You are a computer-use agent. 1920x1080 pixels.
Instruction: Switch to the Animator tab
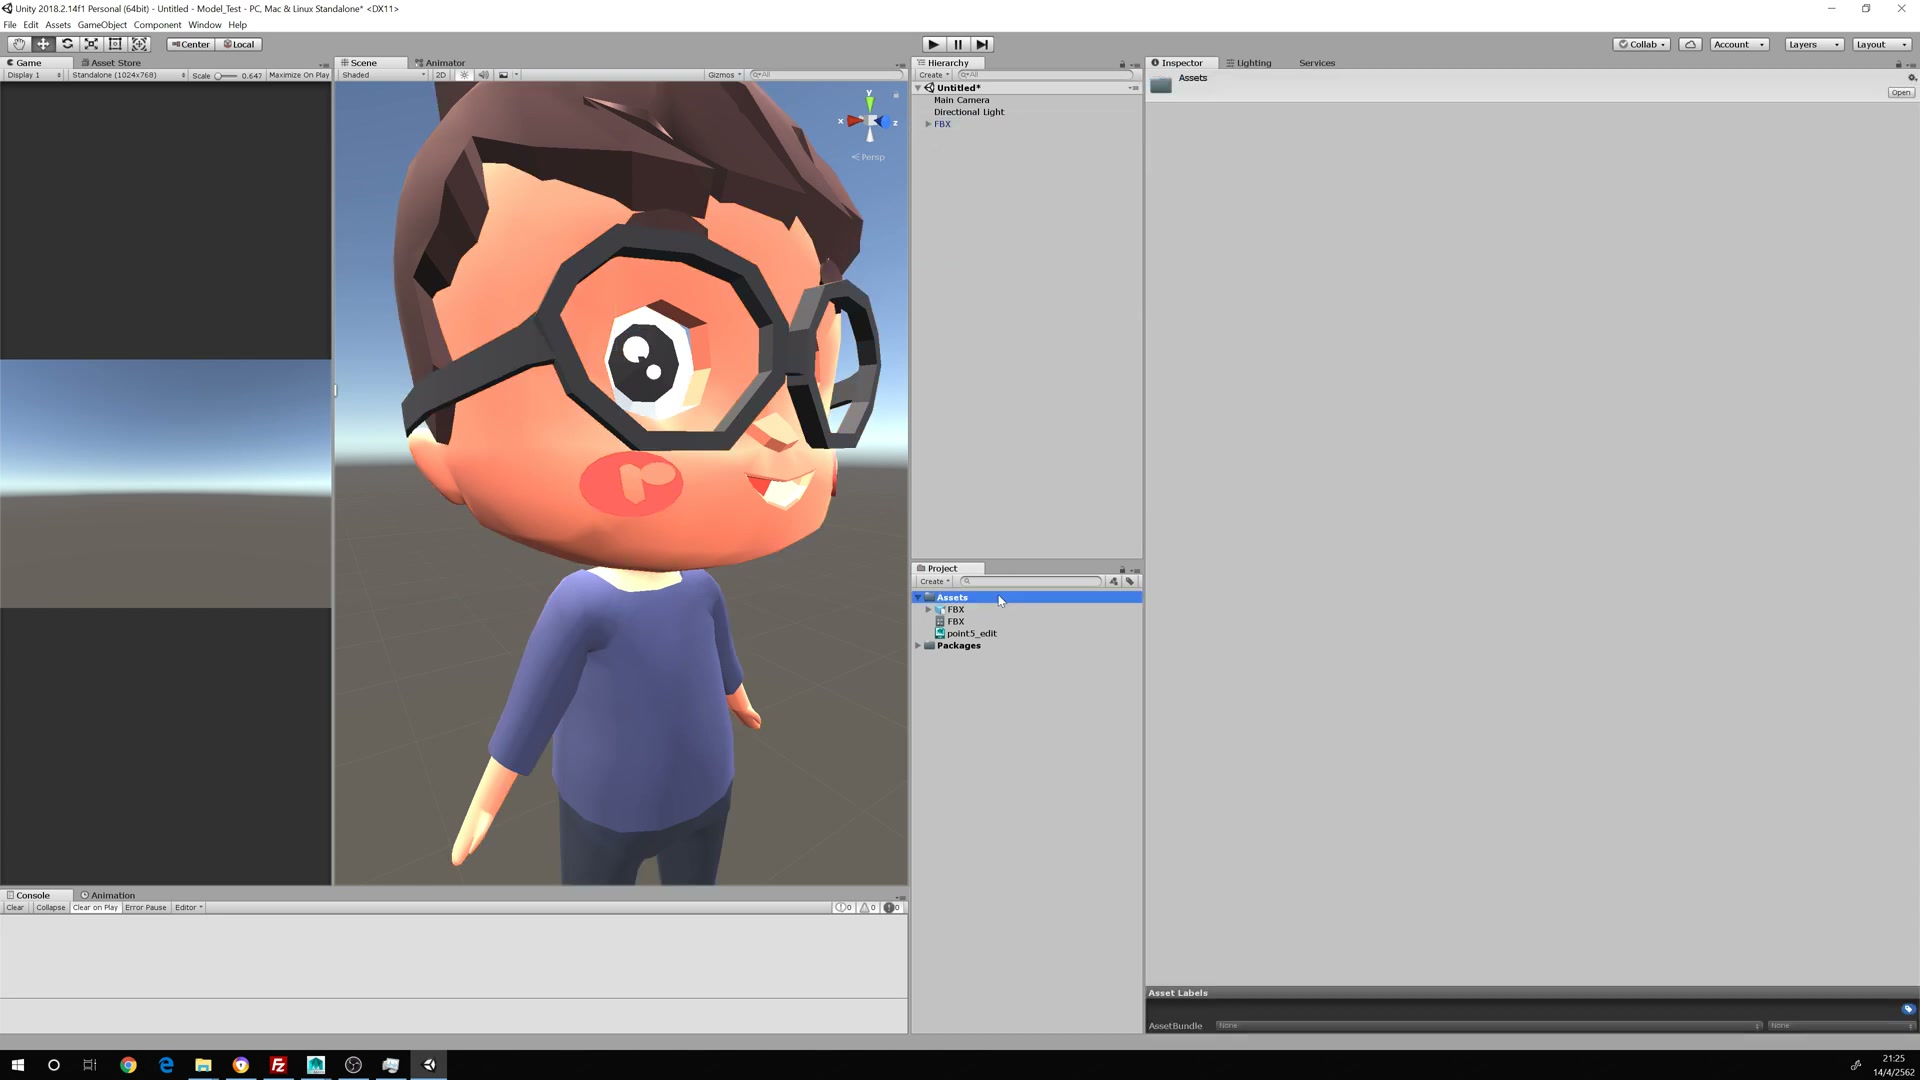pyautogui.click(x=440, y=63)
